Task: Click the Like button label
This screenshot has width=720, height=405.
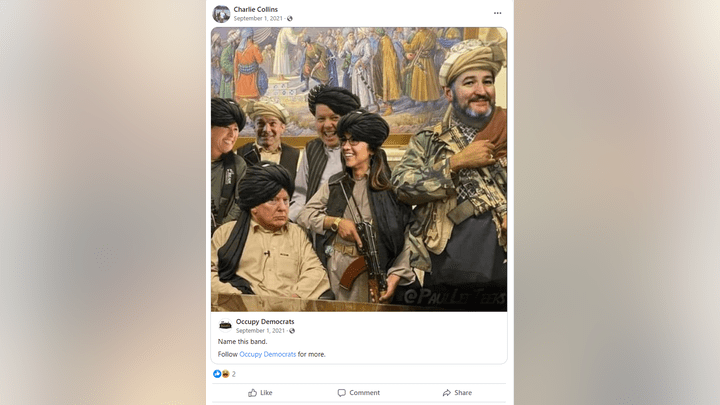Action: [266, 393]
